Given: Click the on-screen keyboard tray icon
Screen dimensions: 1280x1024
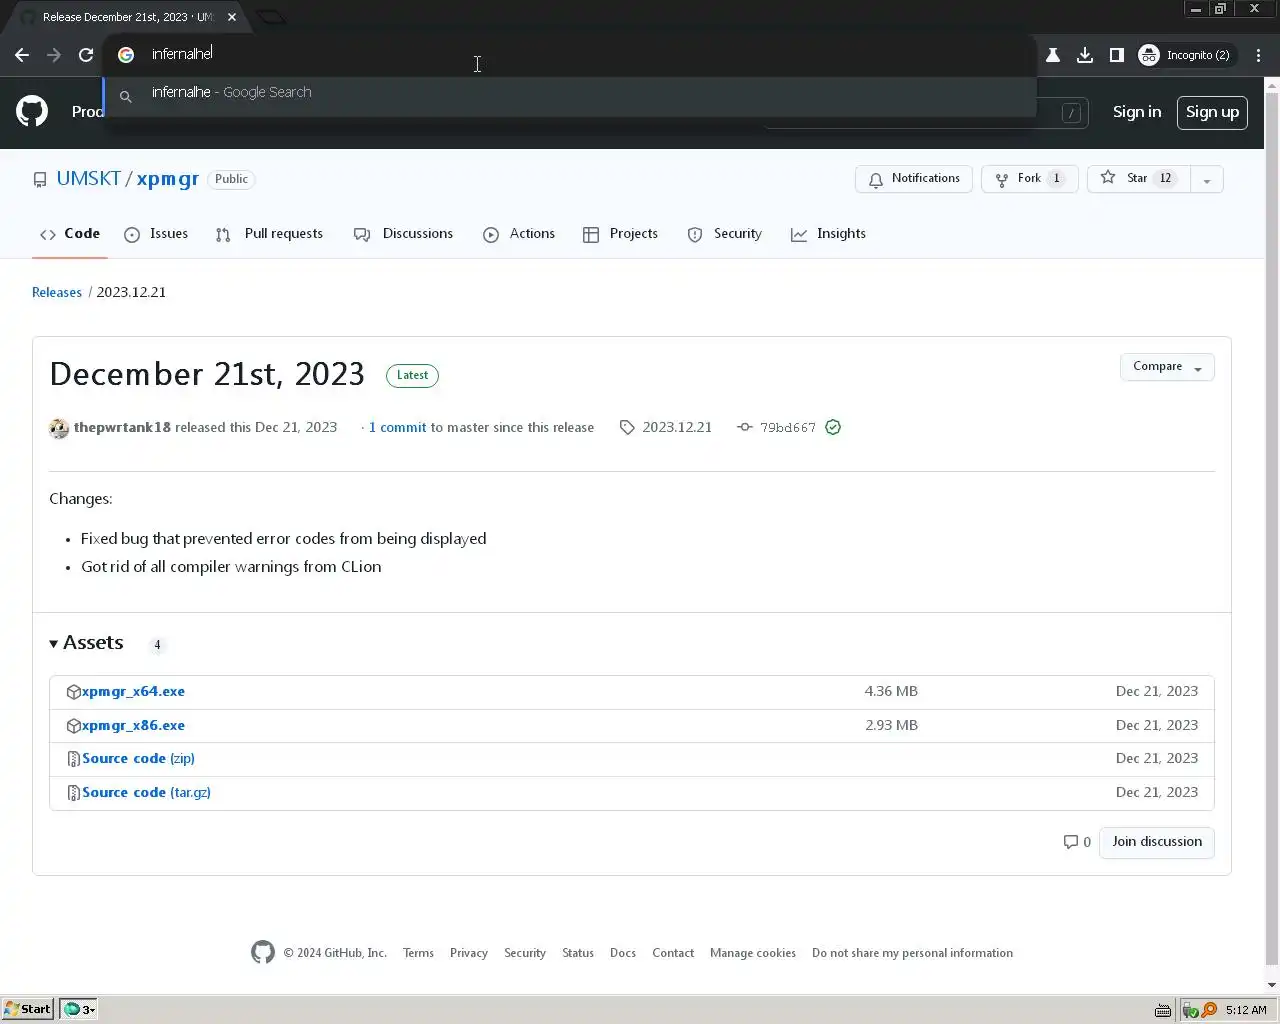Looking at the screenshot, I should (x=1163, y=1010).
